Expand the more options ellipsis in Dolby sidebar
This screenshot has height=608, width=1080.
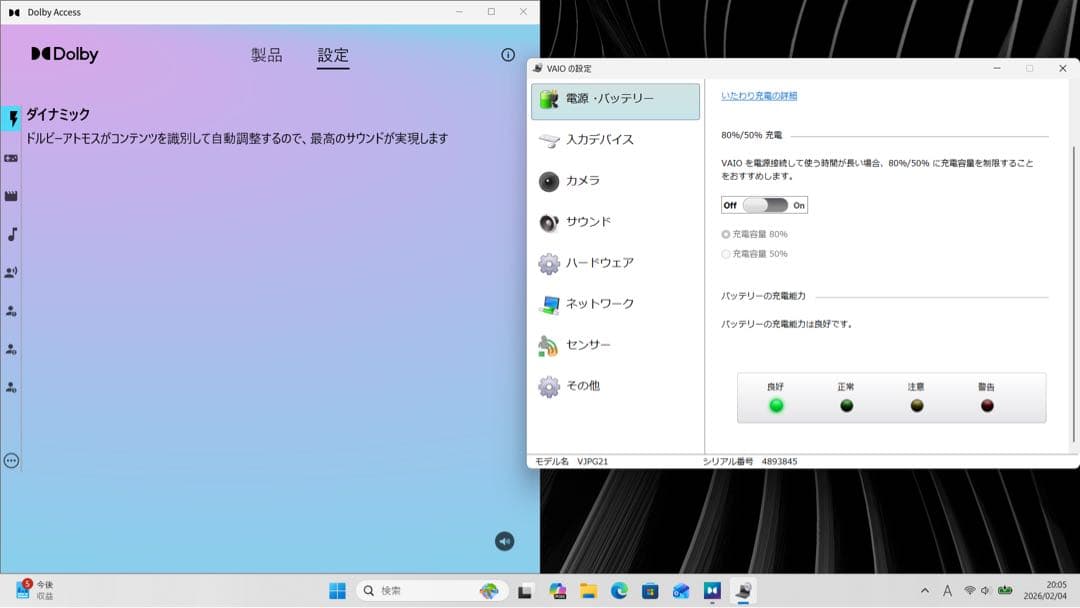[x=12, y=460]
